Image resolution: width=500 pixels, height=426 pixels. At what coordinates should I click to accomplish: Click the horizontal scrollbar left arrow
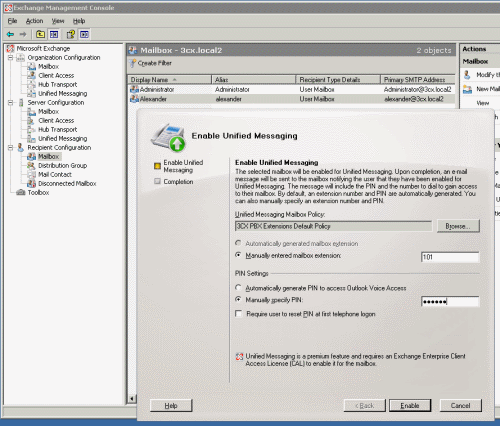pyautogui.click(x=132, y=398)
